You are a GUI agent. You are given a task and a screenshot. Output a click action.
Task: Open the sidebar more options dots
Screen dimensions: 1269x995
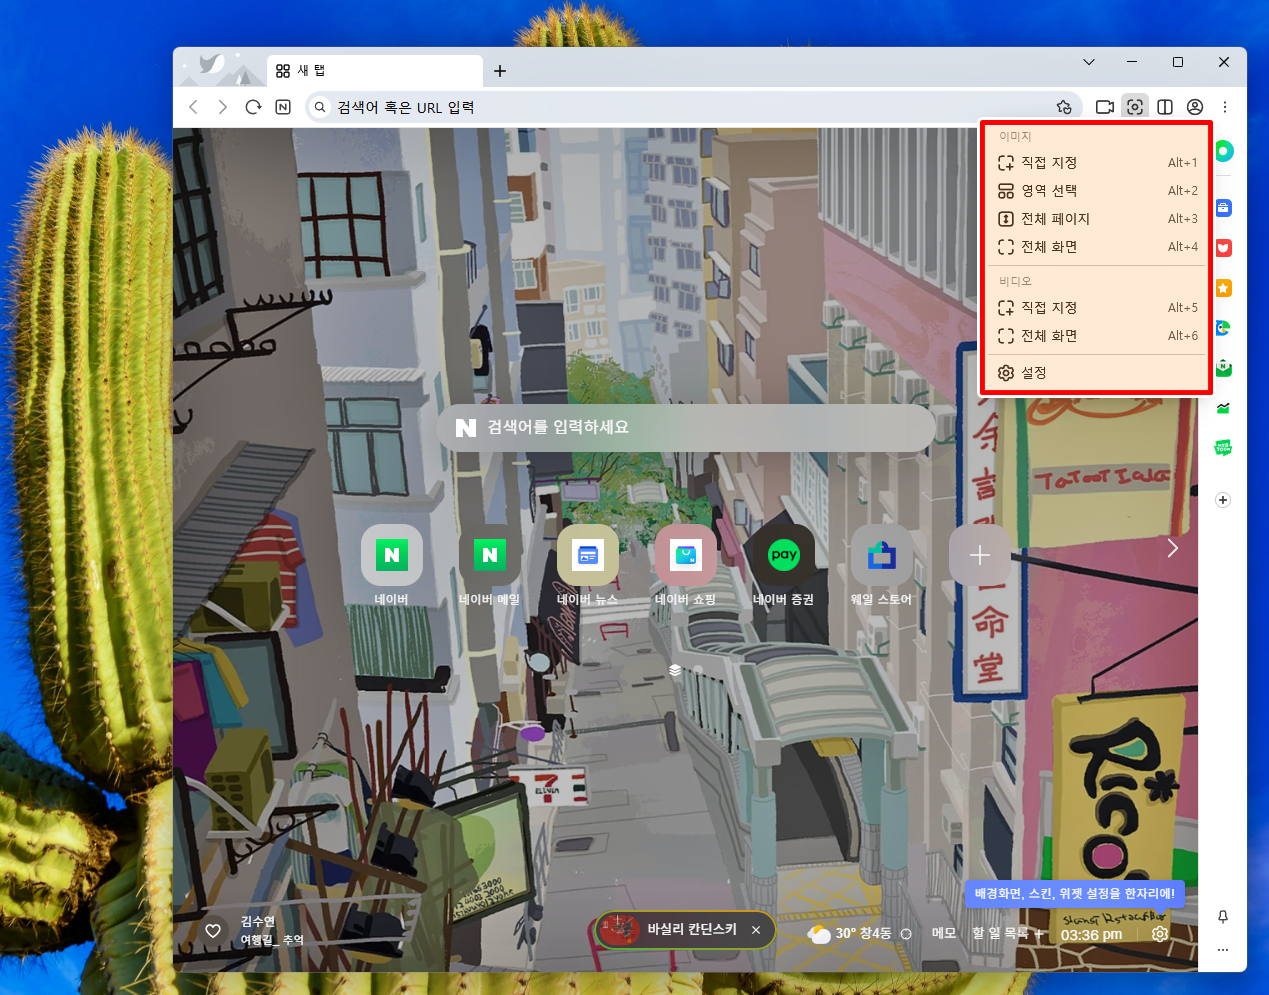pos(1223,950)
